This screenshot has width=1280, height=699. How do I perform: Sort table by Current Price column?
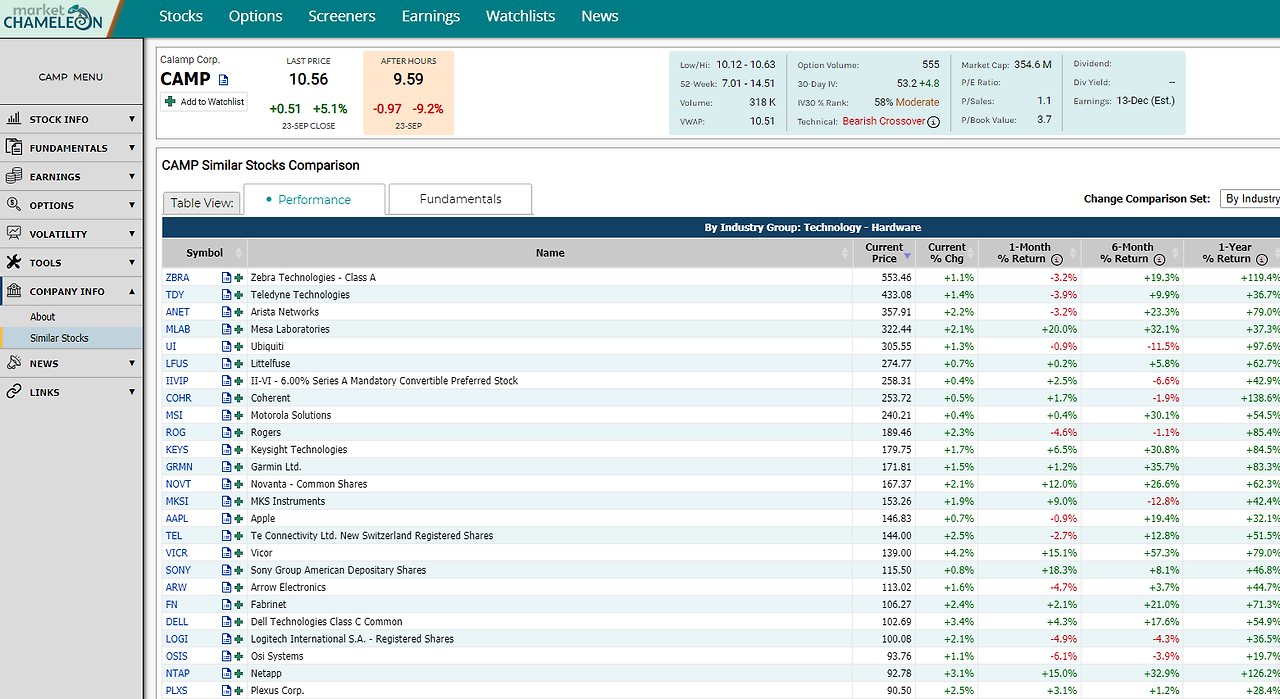point(883,253)
